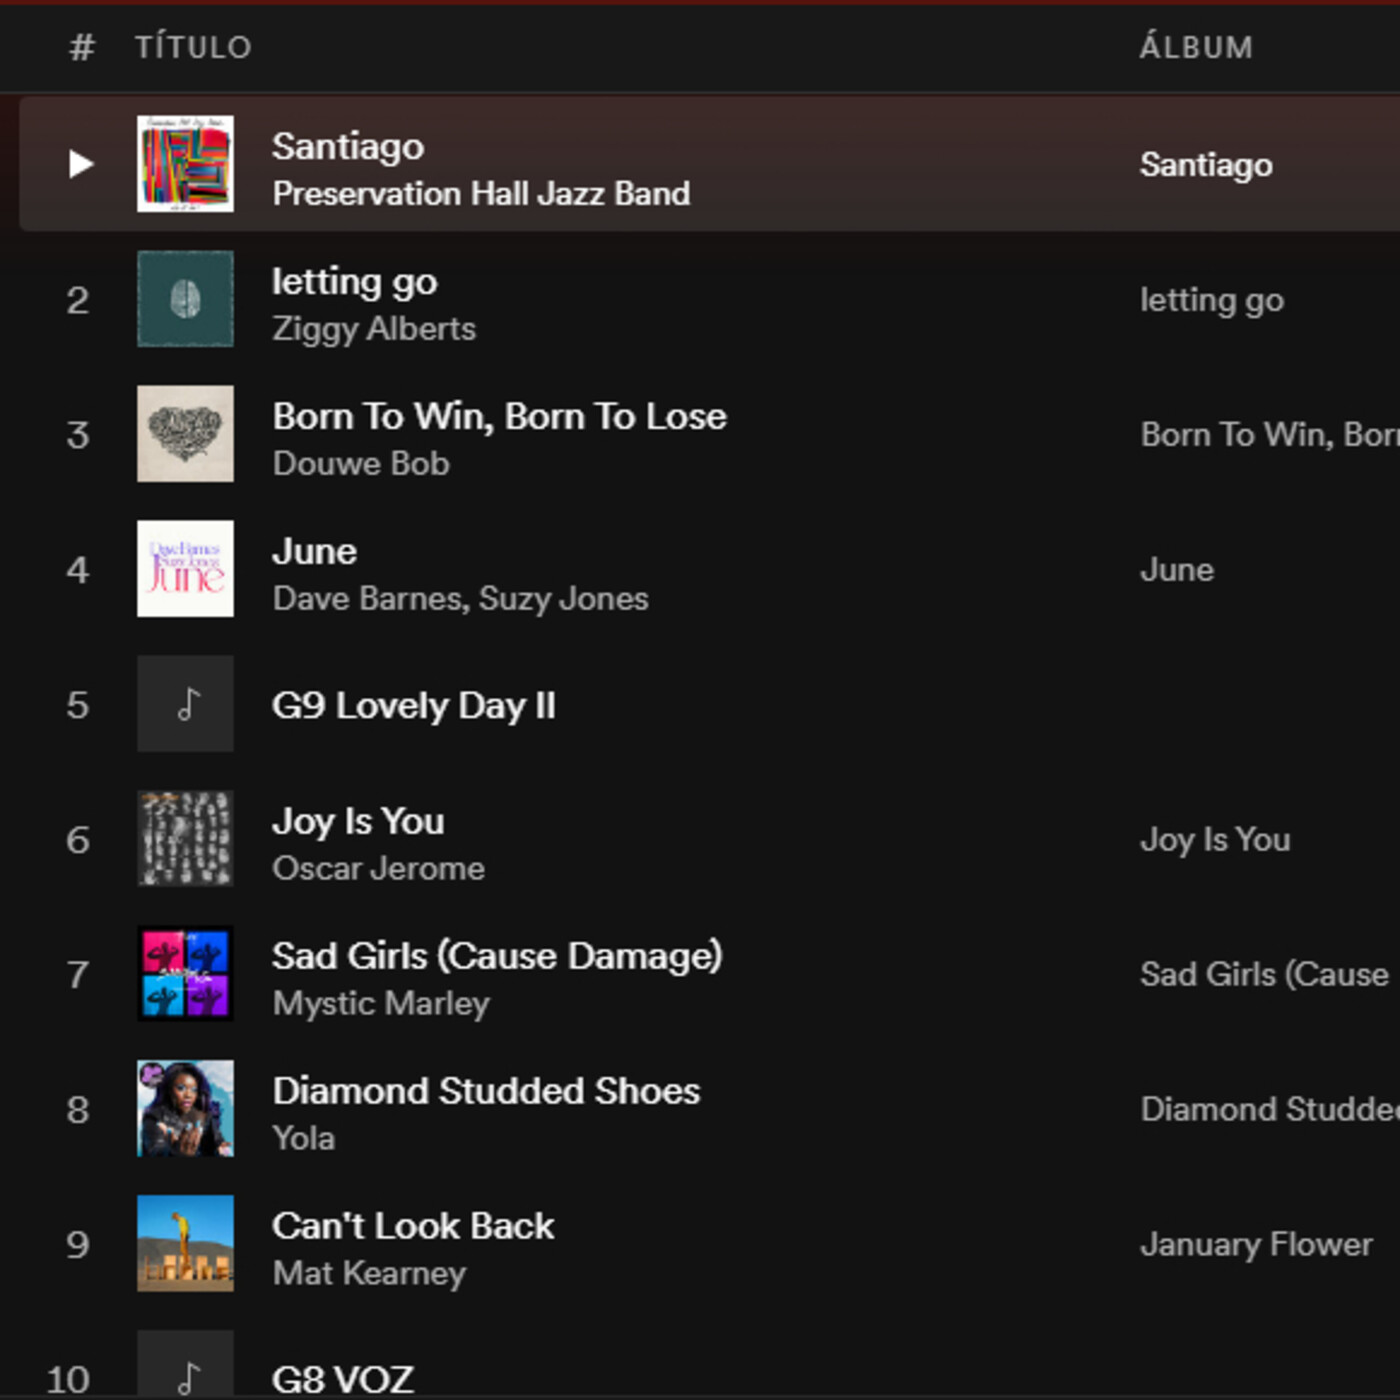The width and height of the screenshot is (1400, 1400).
Task: Click music note placeholder for G8 VOZ
Action: (185, 1364)
